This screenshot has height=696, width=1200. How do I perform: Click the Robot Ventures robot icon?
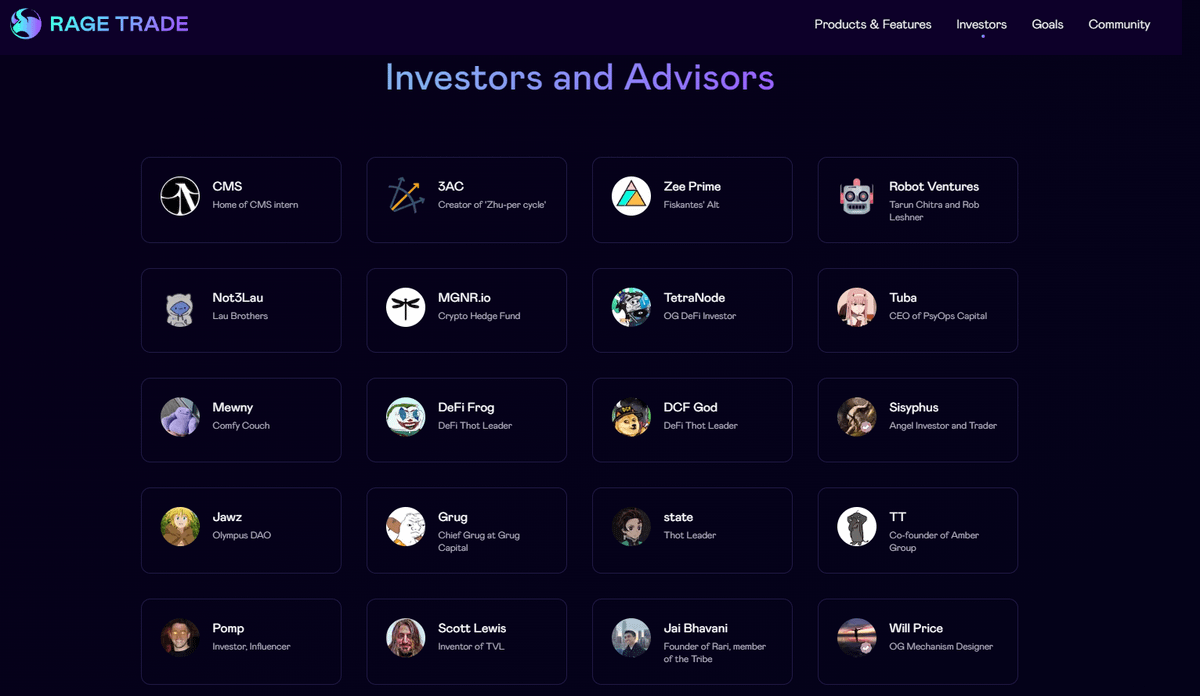(x=857, y=196)
